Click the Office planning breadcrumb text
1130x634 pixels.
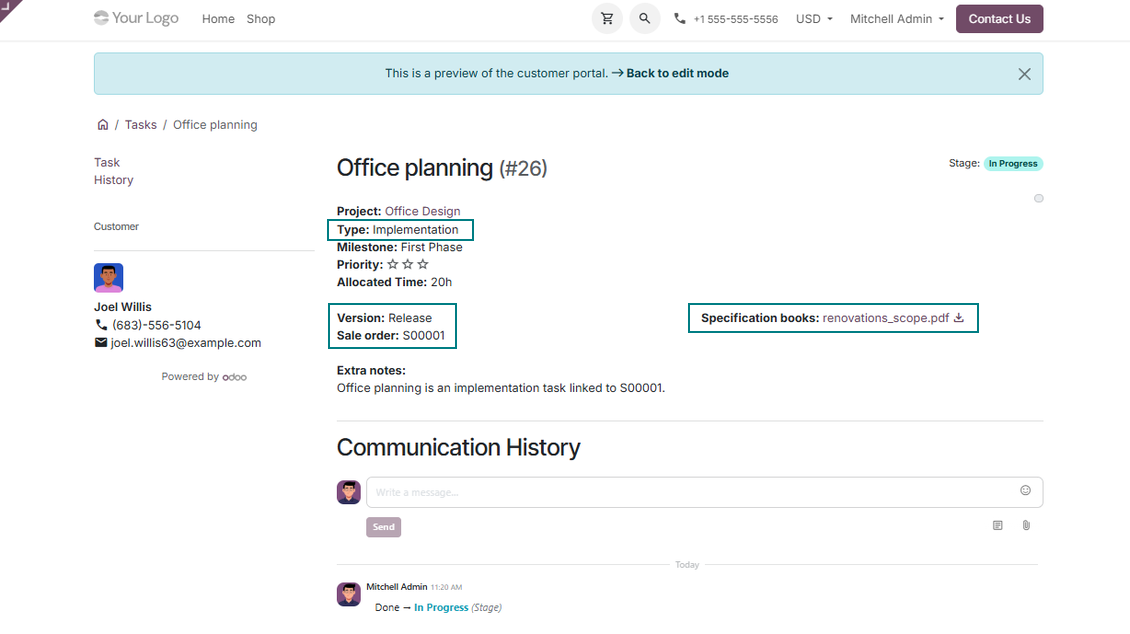click(215, 125)
